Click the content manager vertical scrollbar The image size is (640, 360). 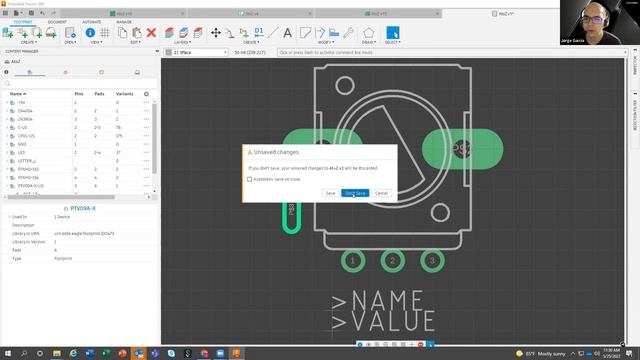point(154,139)
